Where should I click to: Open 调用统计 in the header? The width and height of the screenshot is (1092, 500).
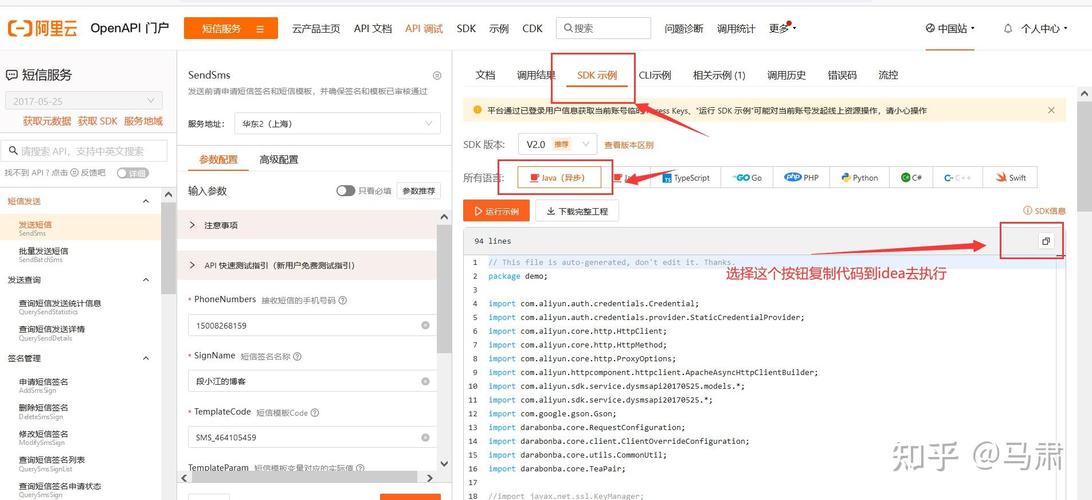click(736, 29)
